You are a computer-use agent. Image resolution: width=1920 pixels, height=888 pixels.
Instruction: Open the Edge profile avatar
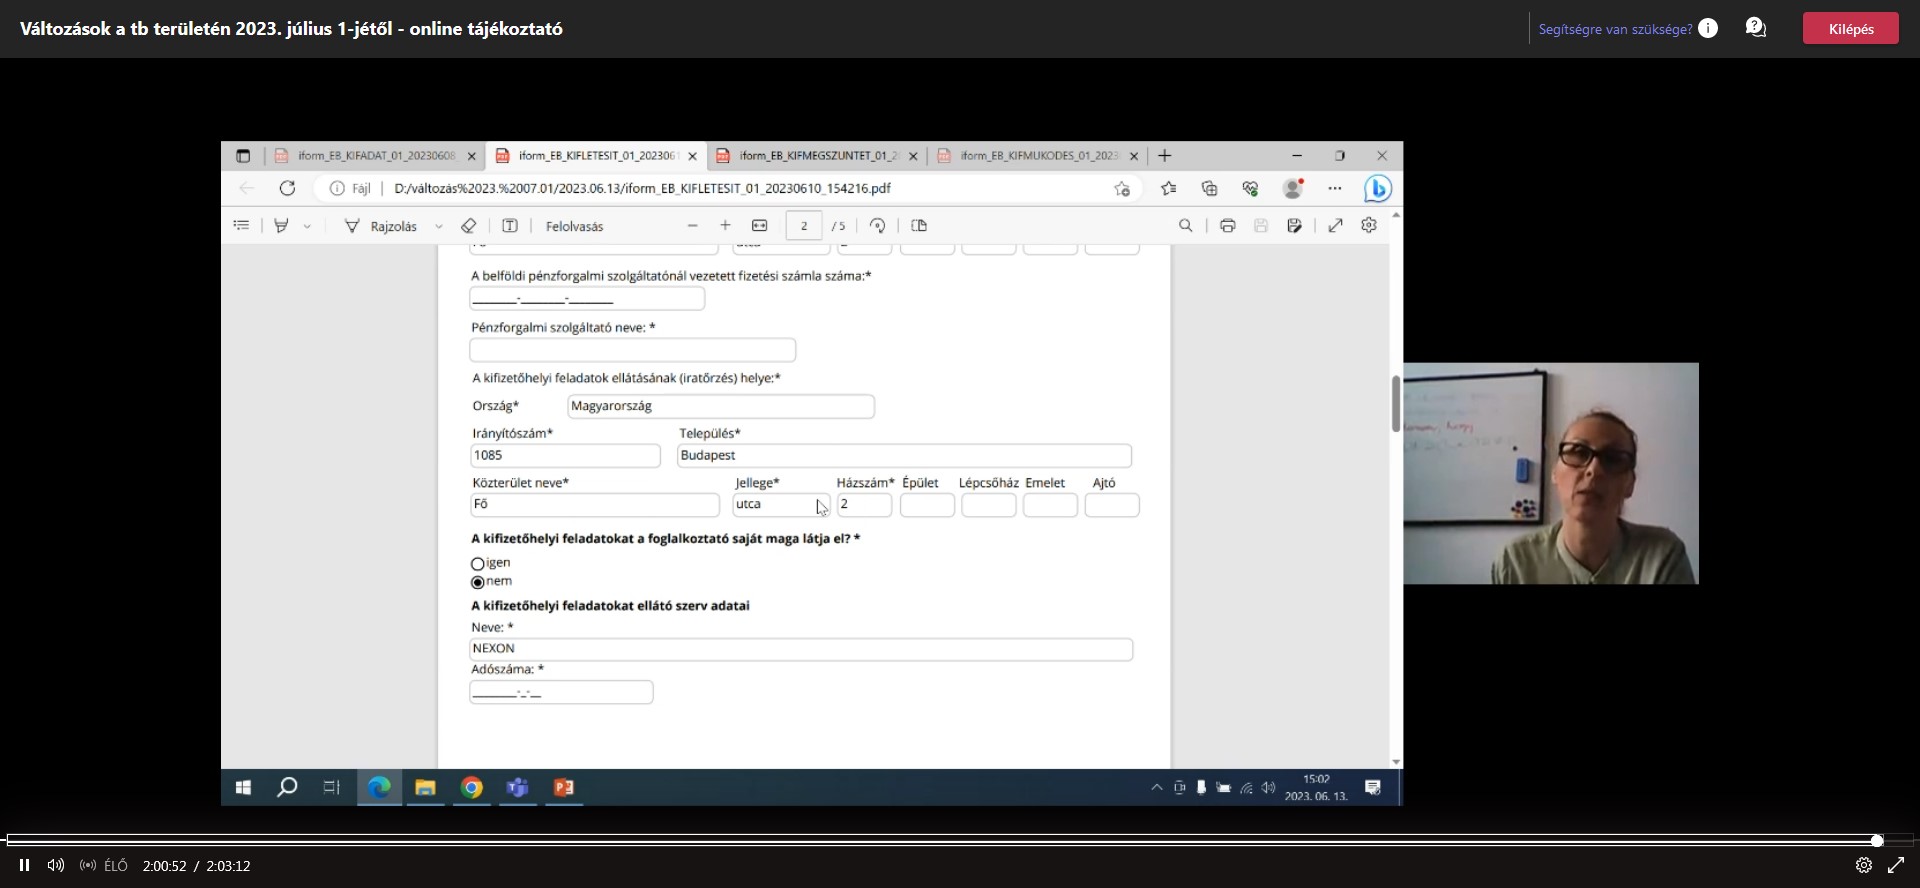point(1293,188)
